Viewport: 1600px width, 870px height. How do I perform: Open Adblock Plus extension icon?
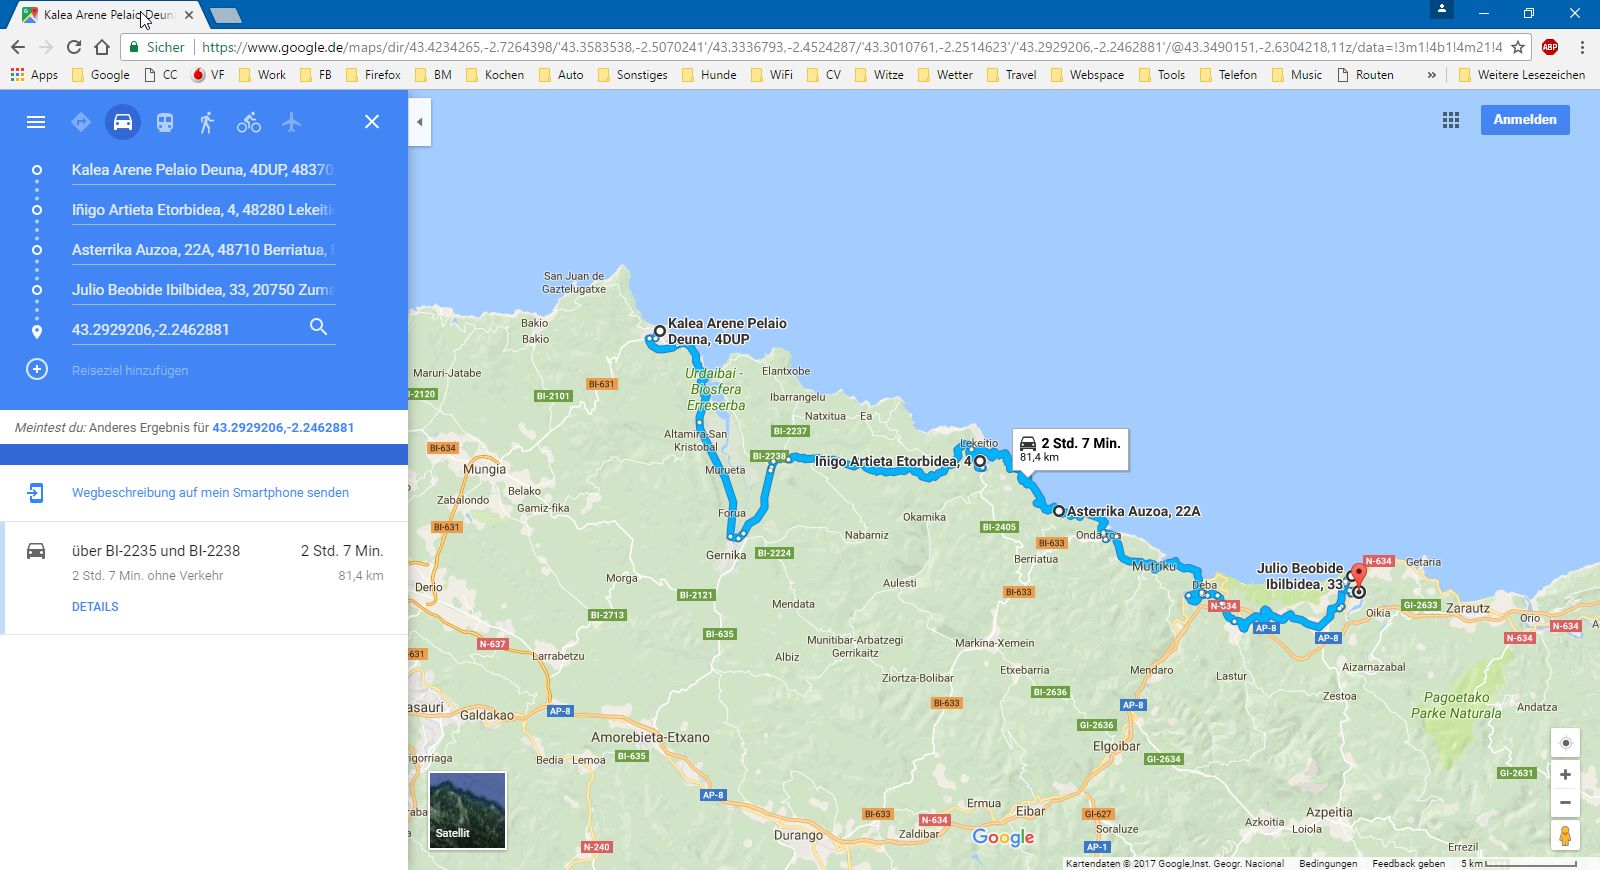[1550, 47]
